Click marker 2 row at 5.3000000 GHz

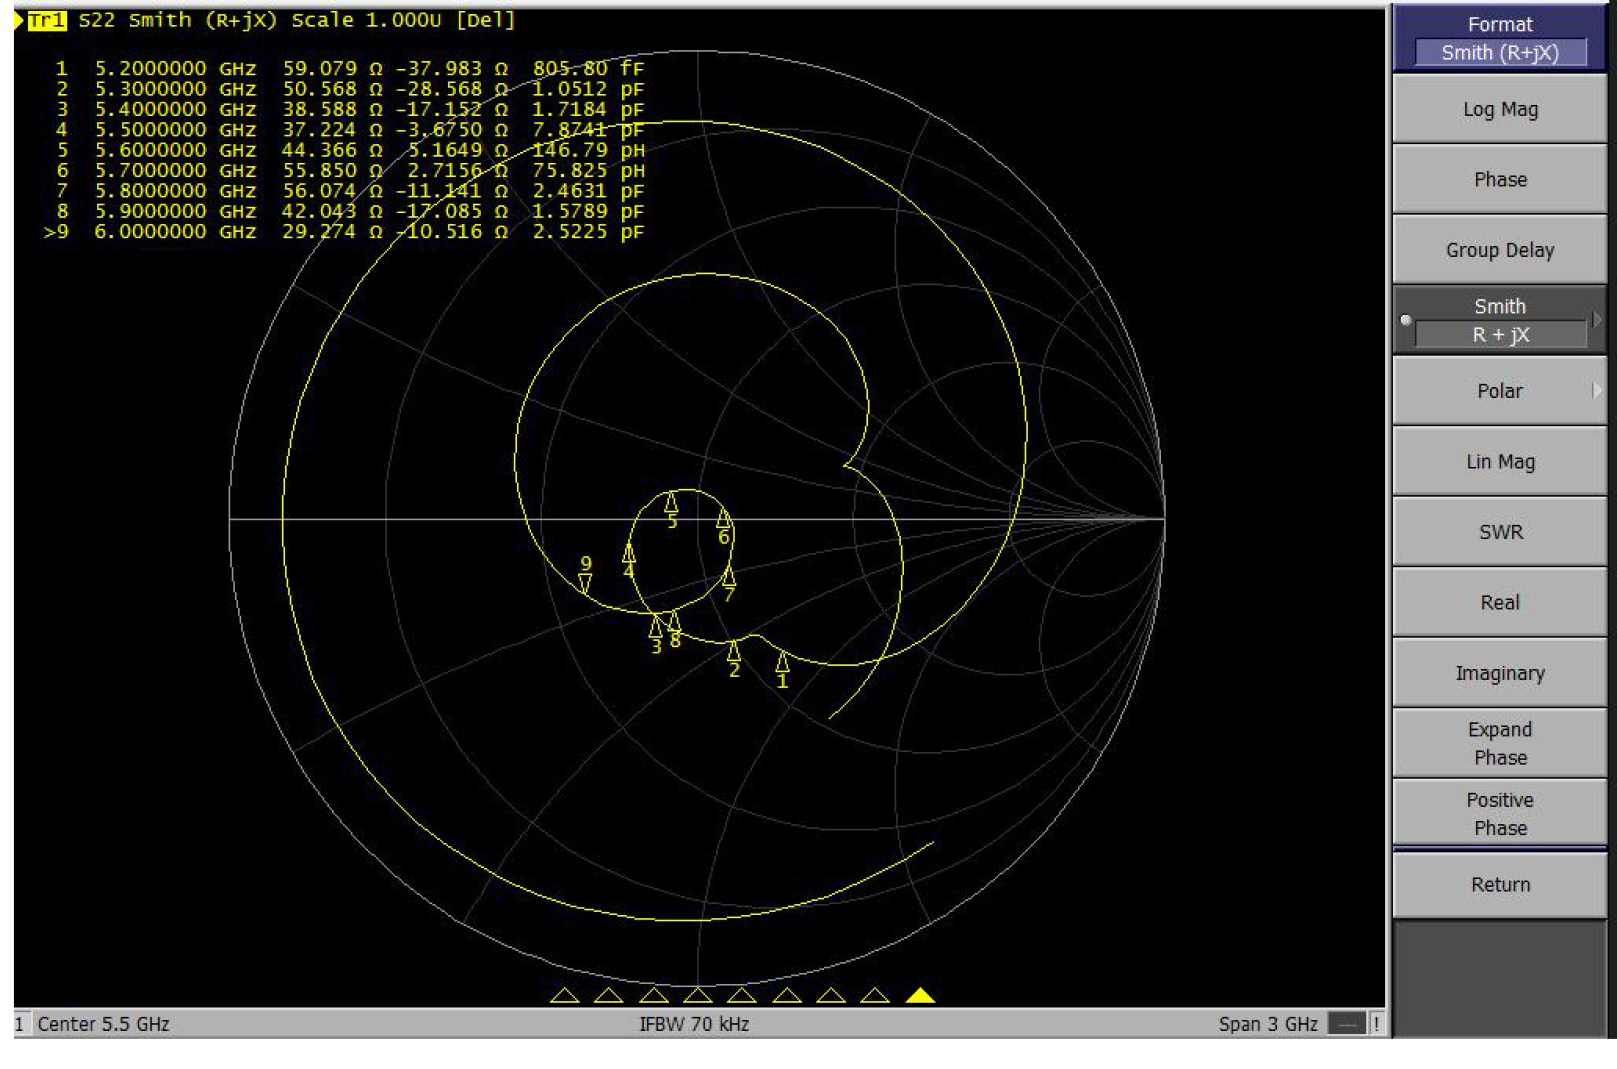coord(350,89)
